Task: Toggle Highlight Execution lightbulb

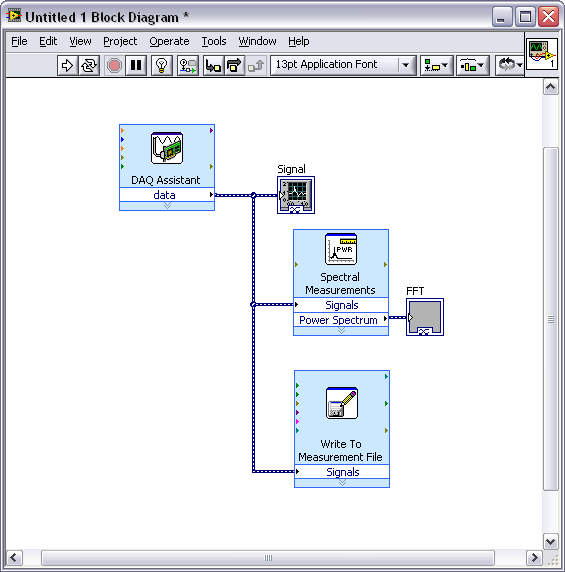Action: (x=162, y=66)
